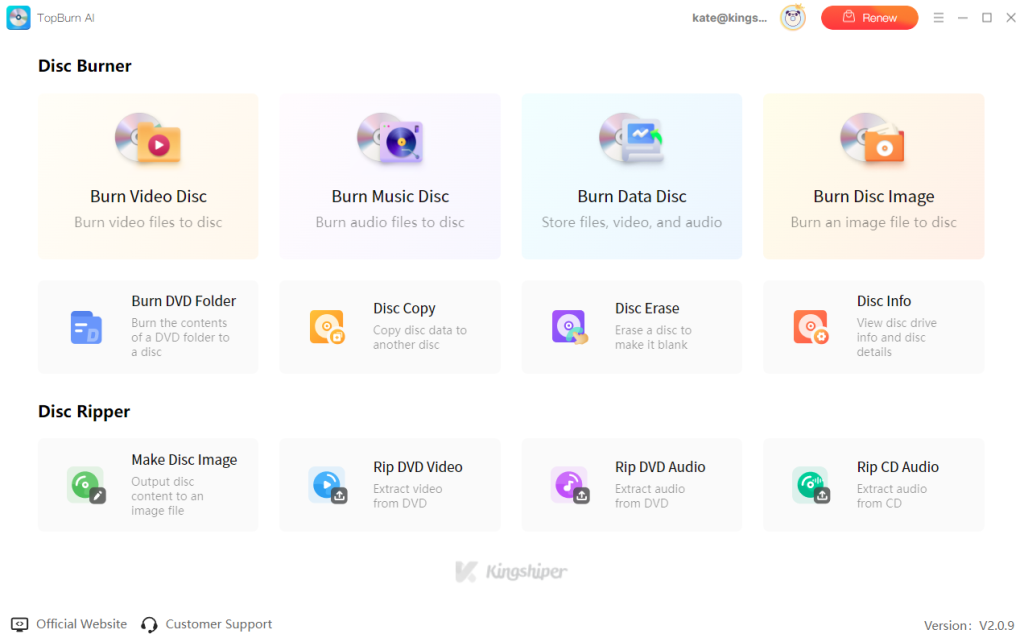Click the panda badge beside the account

792,17
